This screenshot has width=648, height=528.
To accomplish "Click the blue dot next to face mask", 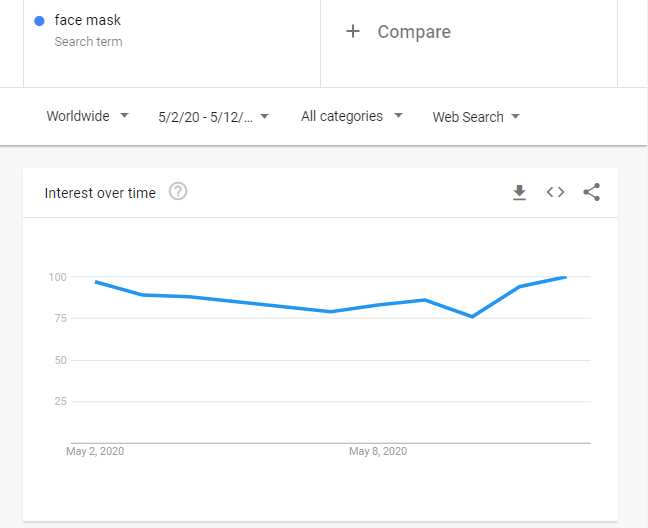I will (x=39, y=21).
